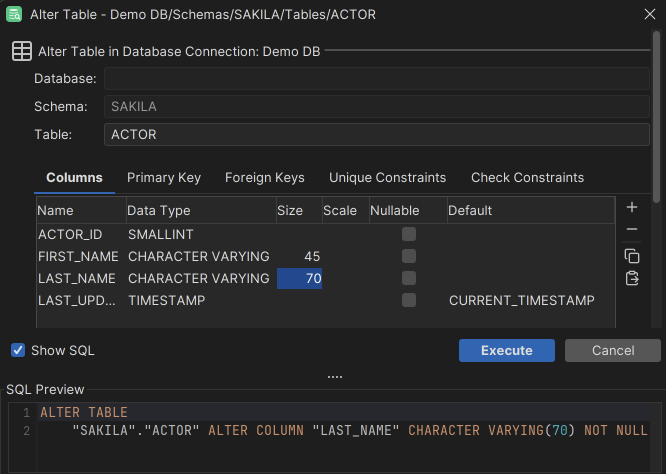This screenshot has width=666, height=474.
Task: Select the Unique Constraints tab
Action: coord(387,178)
